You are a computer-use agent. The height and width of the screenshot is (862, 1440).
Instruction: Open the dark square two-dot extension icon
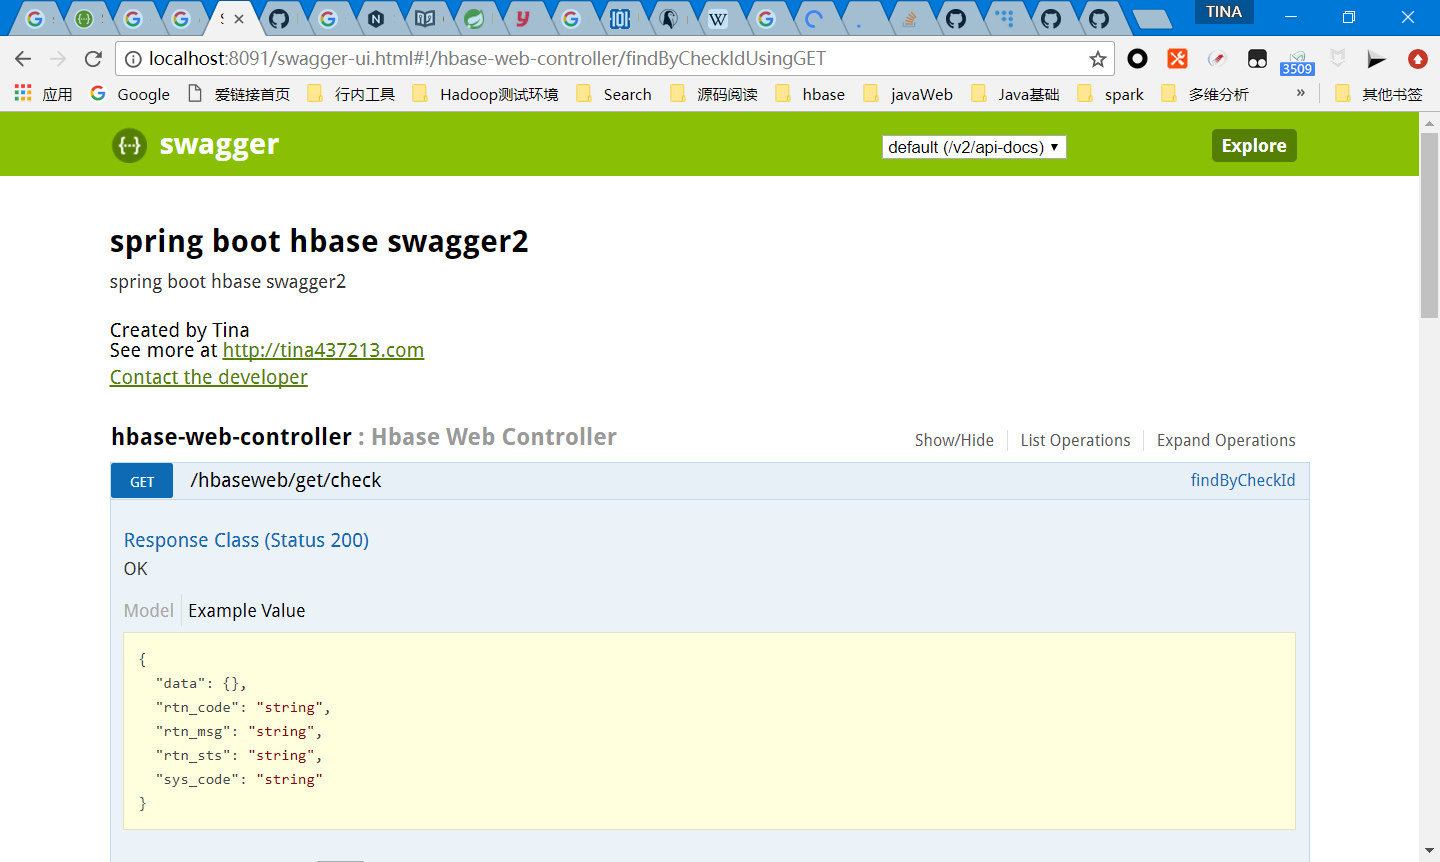(1257, 59)
